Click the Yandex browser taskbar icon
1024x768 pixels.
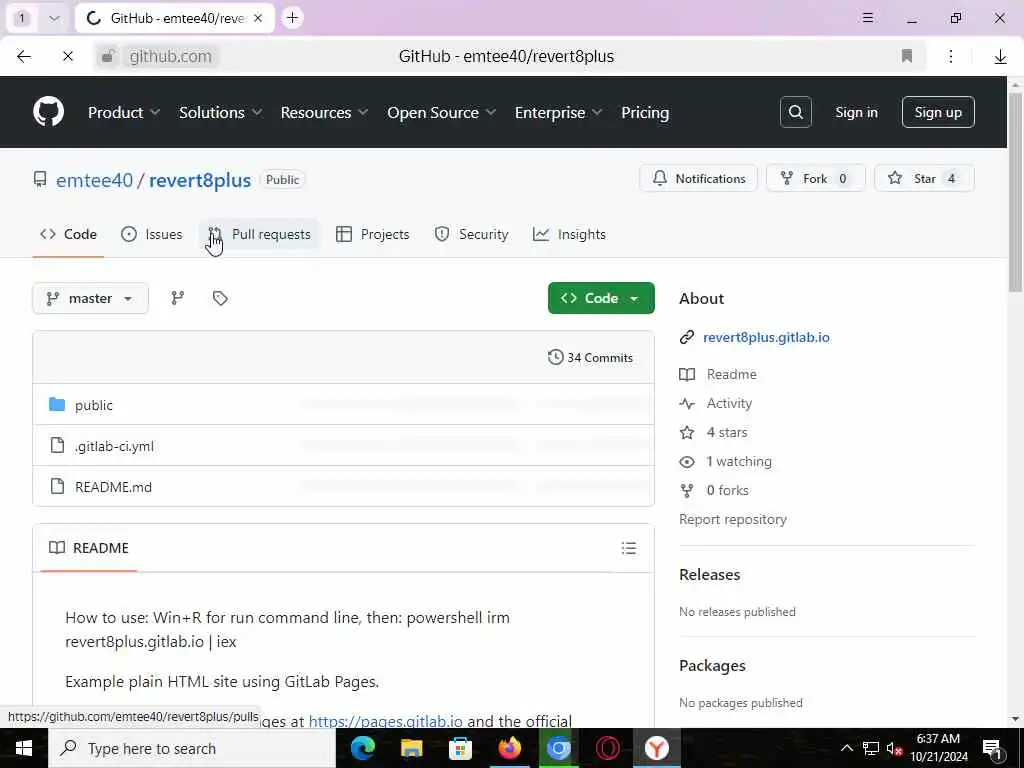point(656,748)
